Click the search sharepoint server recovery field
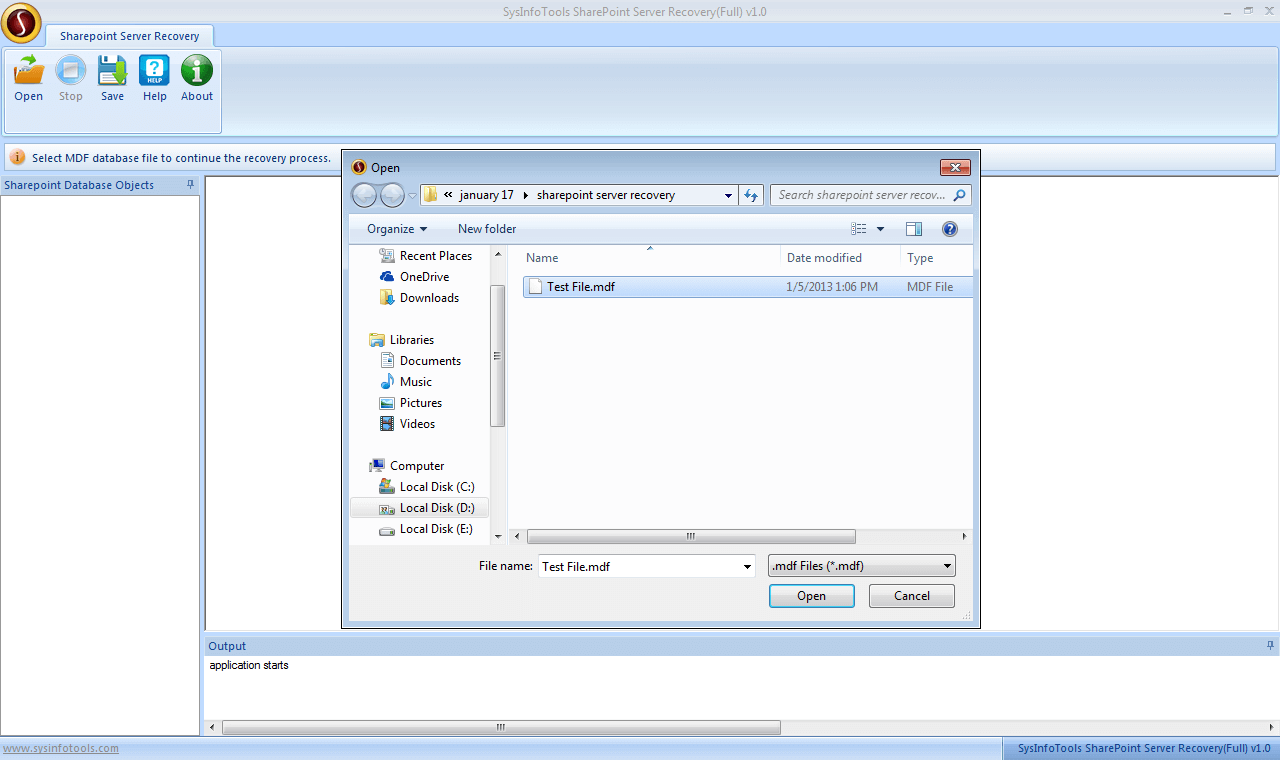 click(860, 195)
